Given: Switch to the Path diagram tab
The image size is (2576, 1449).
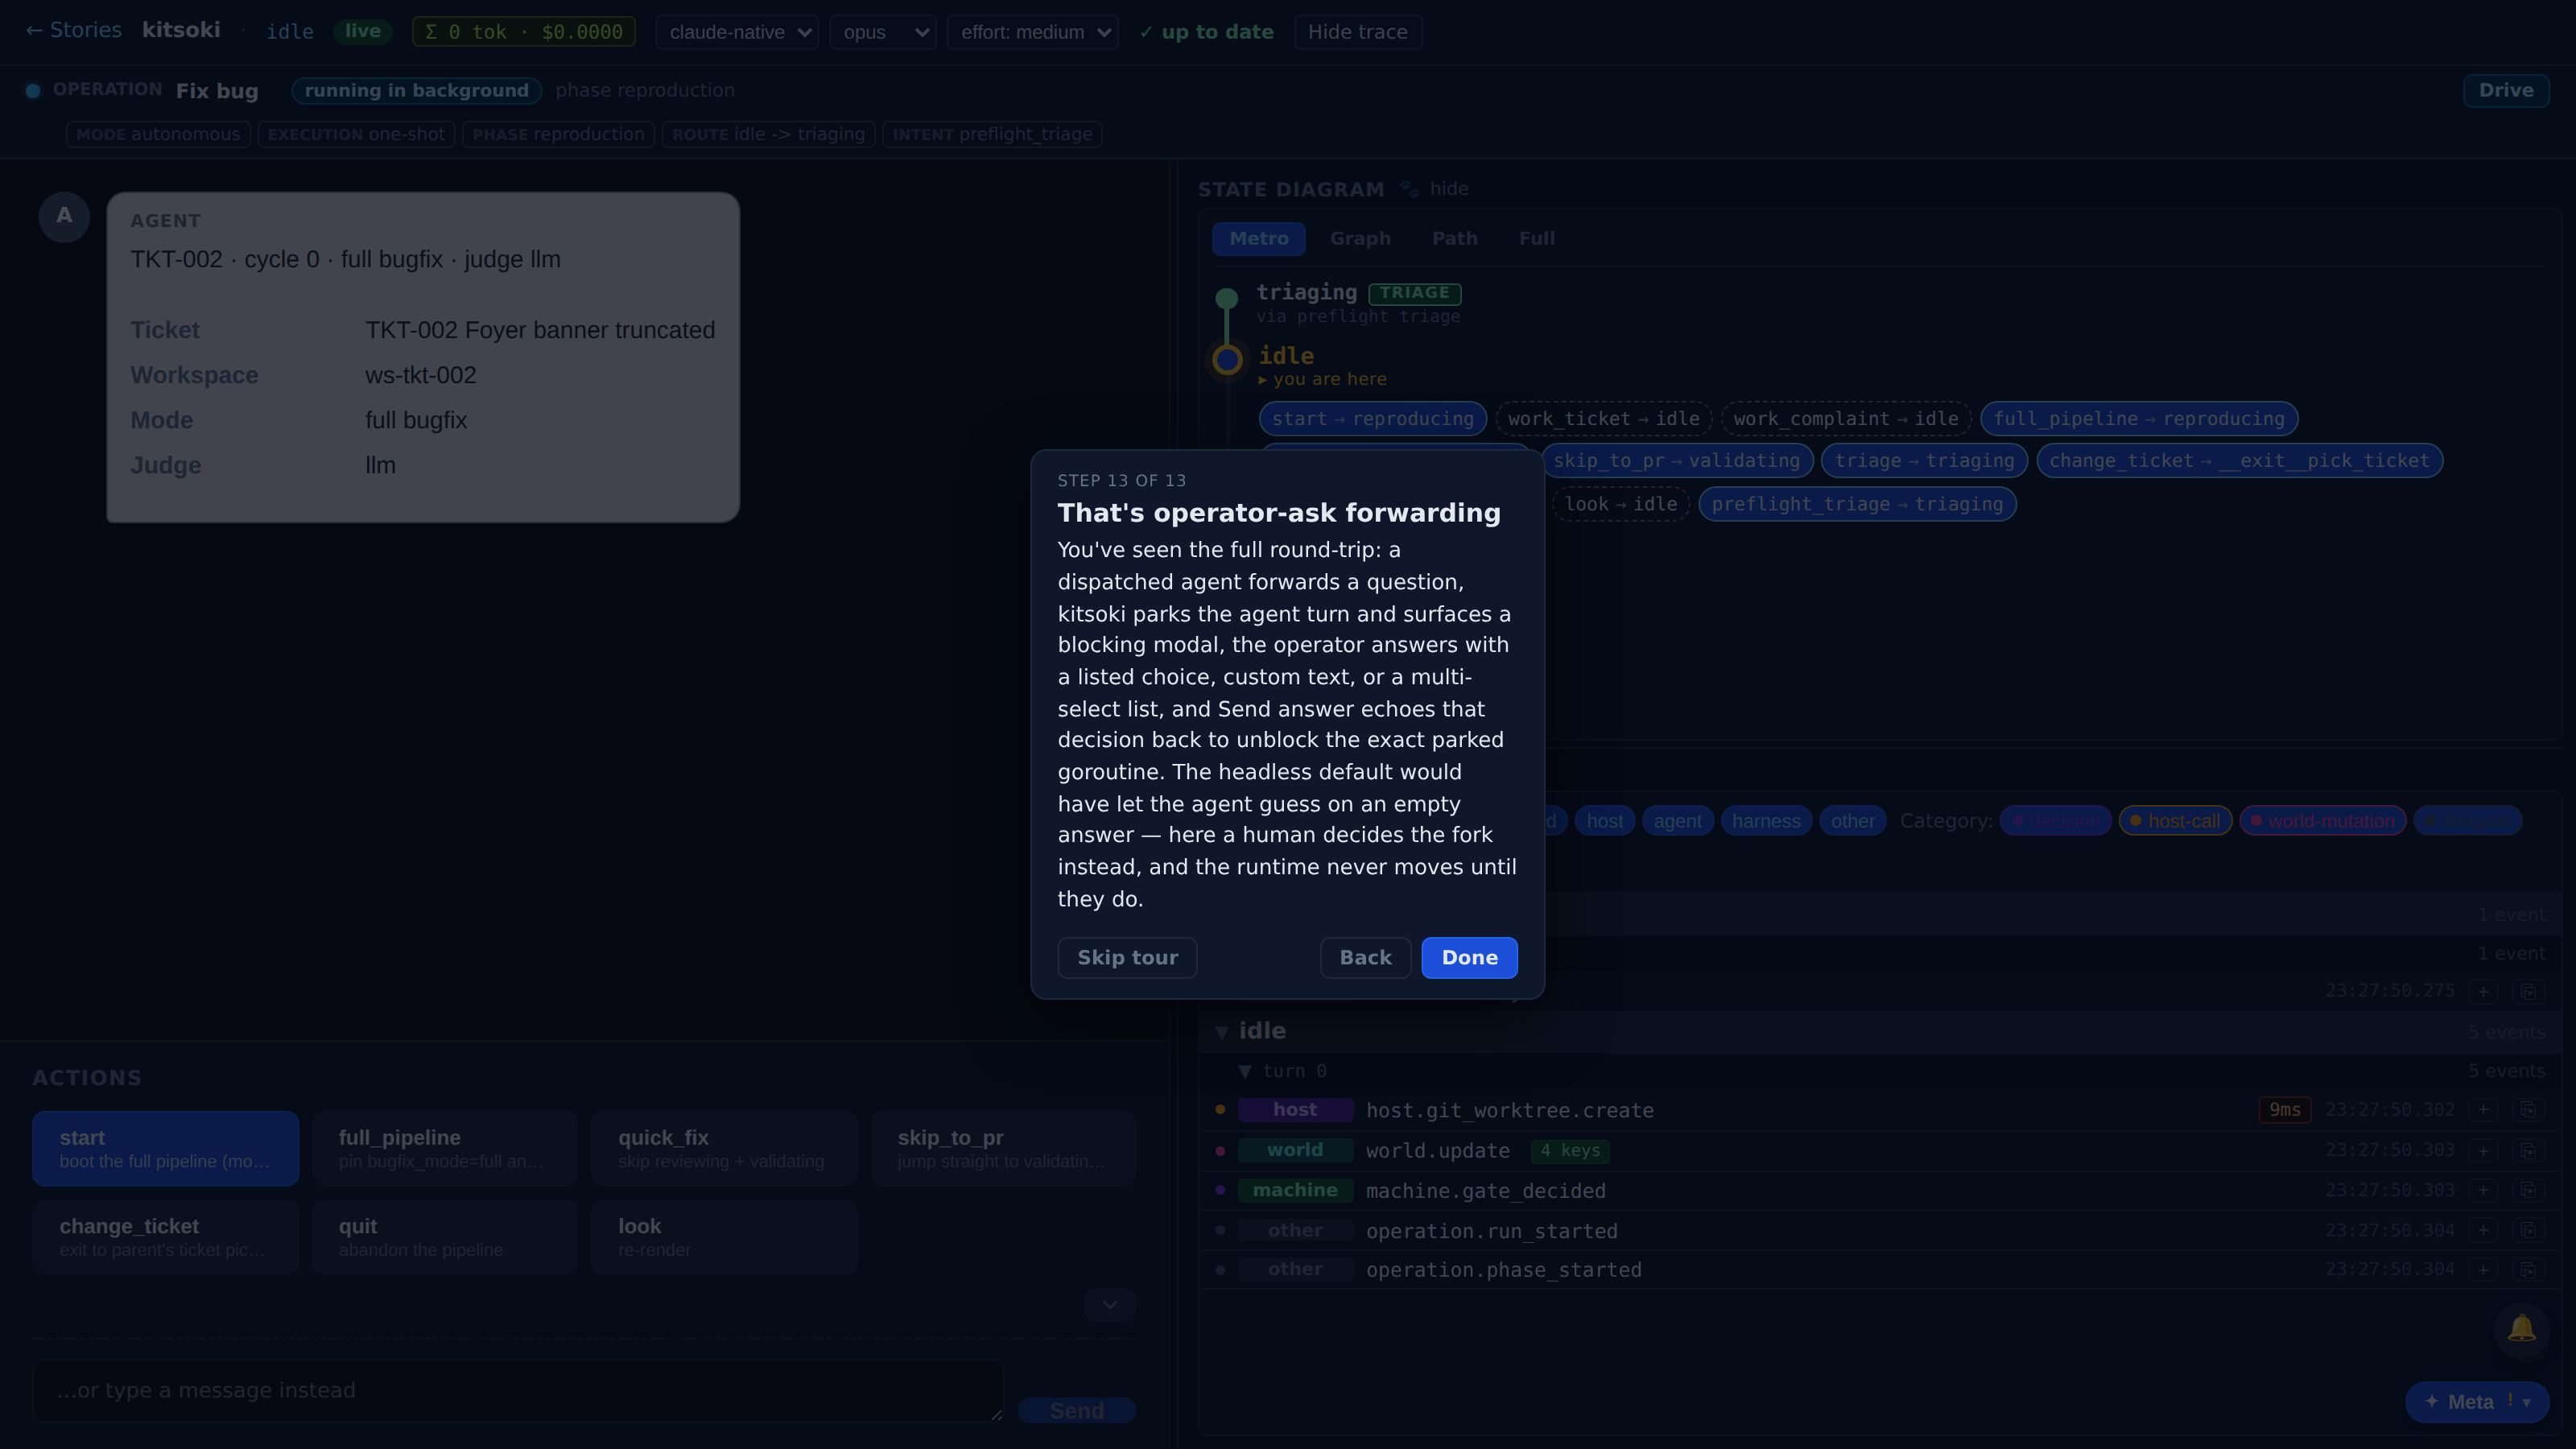Looking at the screenshot, I should [1454, 238].
